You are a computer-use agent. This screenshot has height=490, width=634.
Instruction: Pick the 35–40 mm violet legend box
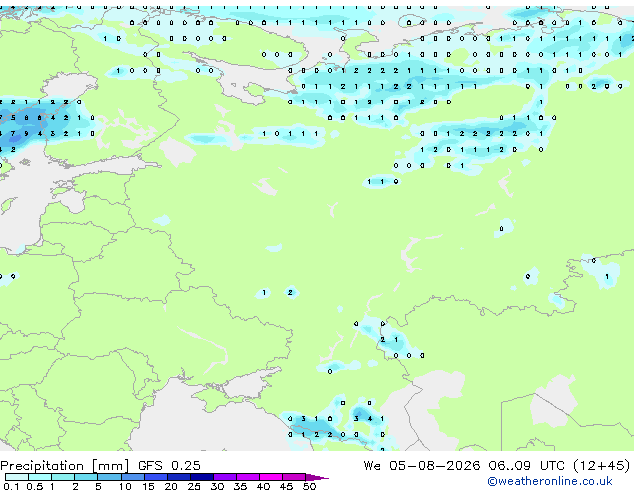pyautogui.click(x=247, y=477)
